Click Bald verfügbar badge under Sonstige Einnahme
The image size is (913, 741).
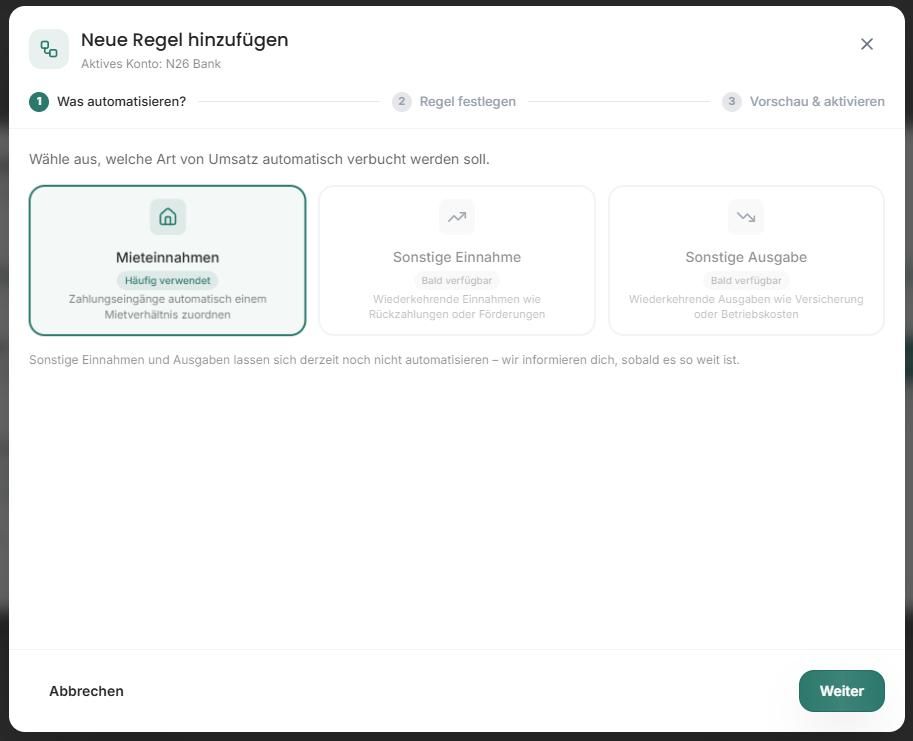point(456,281)
